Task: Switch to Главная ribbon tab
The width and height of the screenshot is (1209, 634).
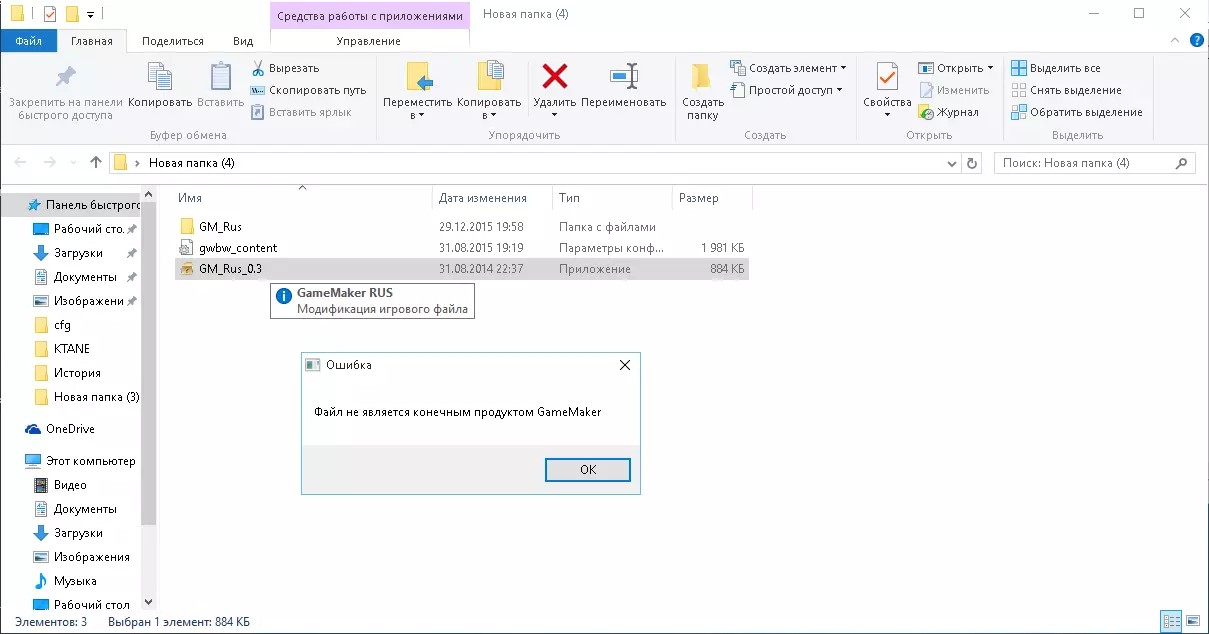Action: click(x=92, y=41)
